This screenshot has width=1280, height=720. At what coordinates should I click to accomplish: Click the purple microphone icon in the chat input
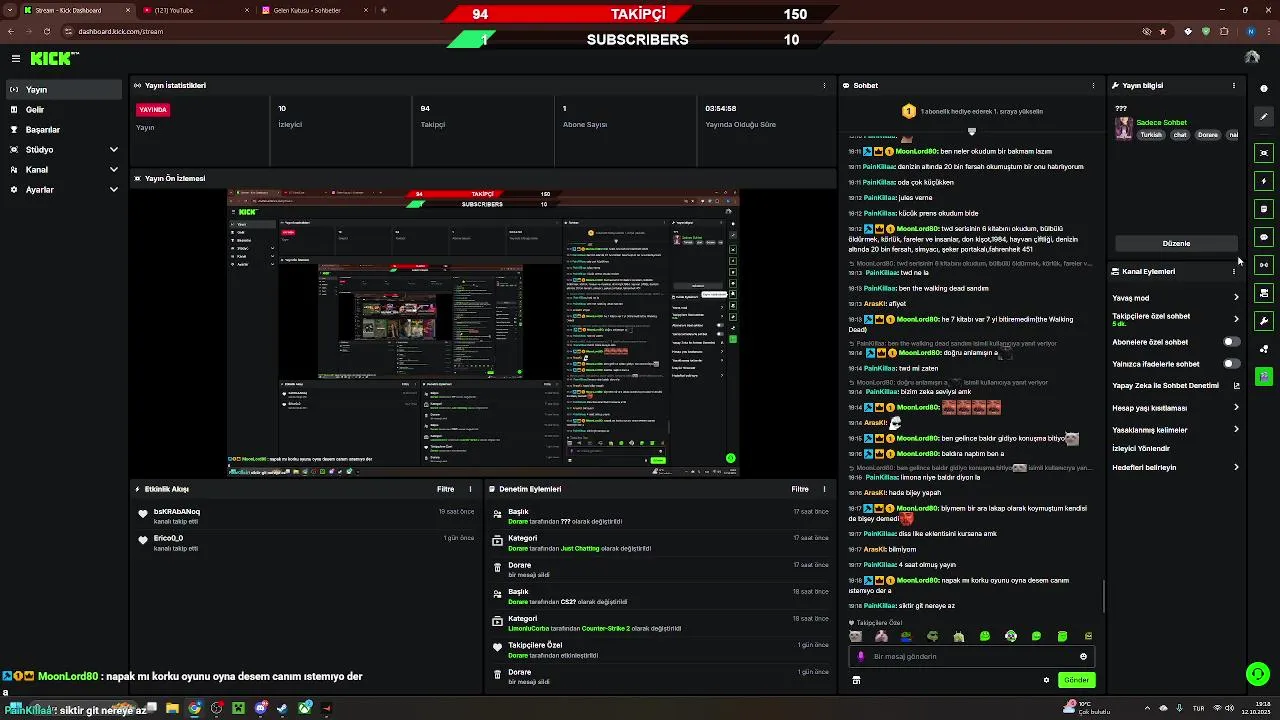pyautogui.click(x=861, y=657)
